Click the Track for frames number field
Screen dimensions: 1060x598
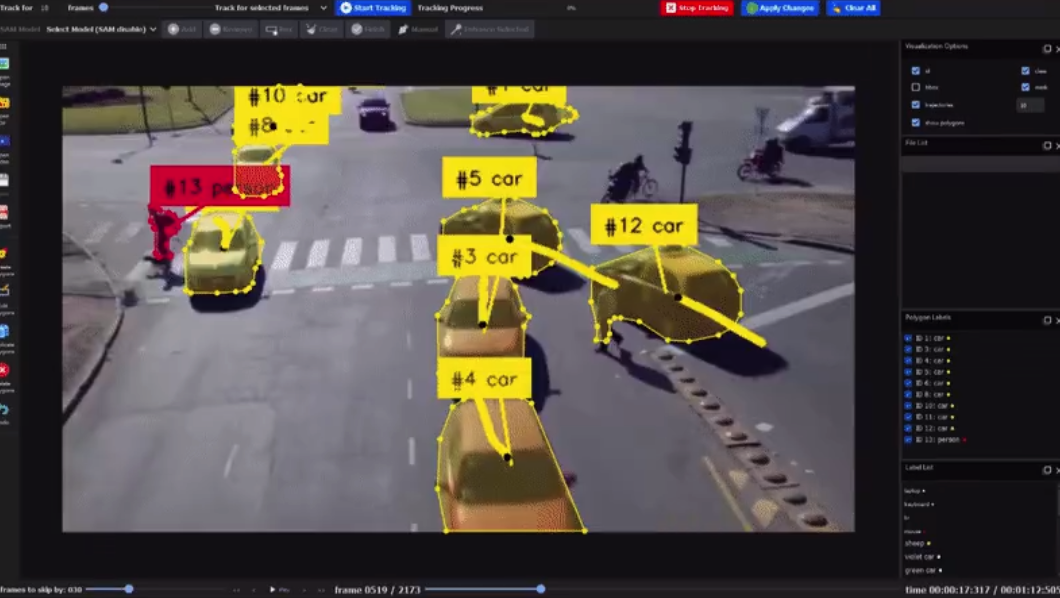pos(46,8)
